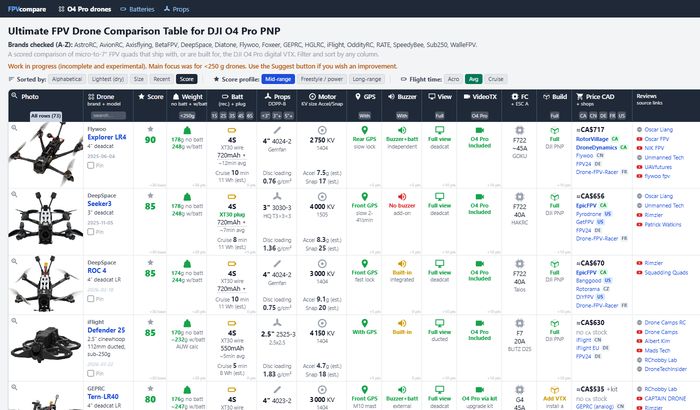Click the orange Built-in buzzer icon in ROC 4 row
The image size is (700, 410).
[402, 264]
